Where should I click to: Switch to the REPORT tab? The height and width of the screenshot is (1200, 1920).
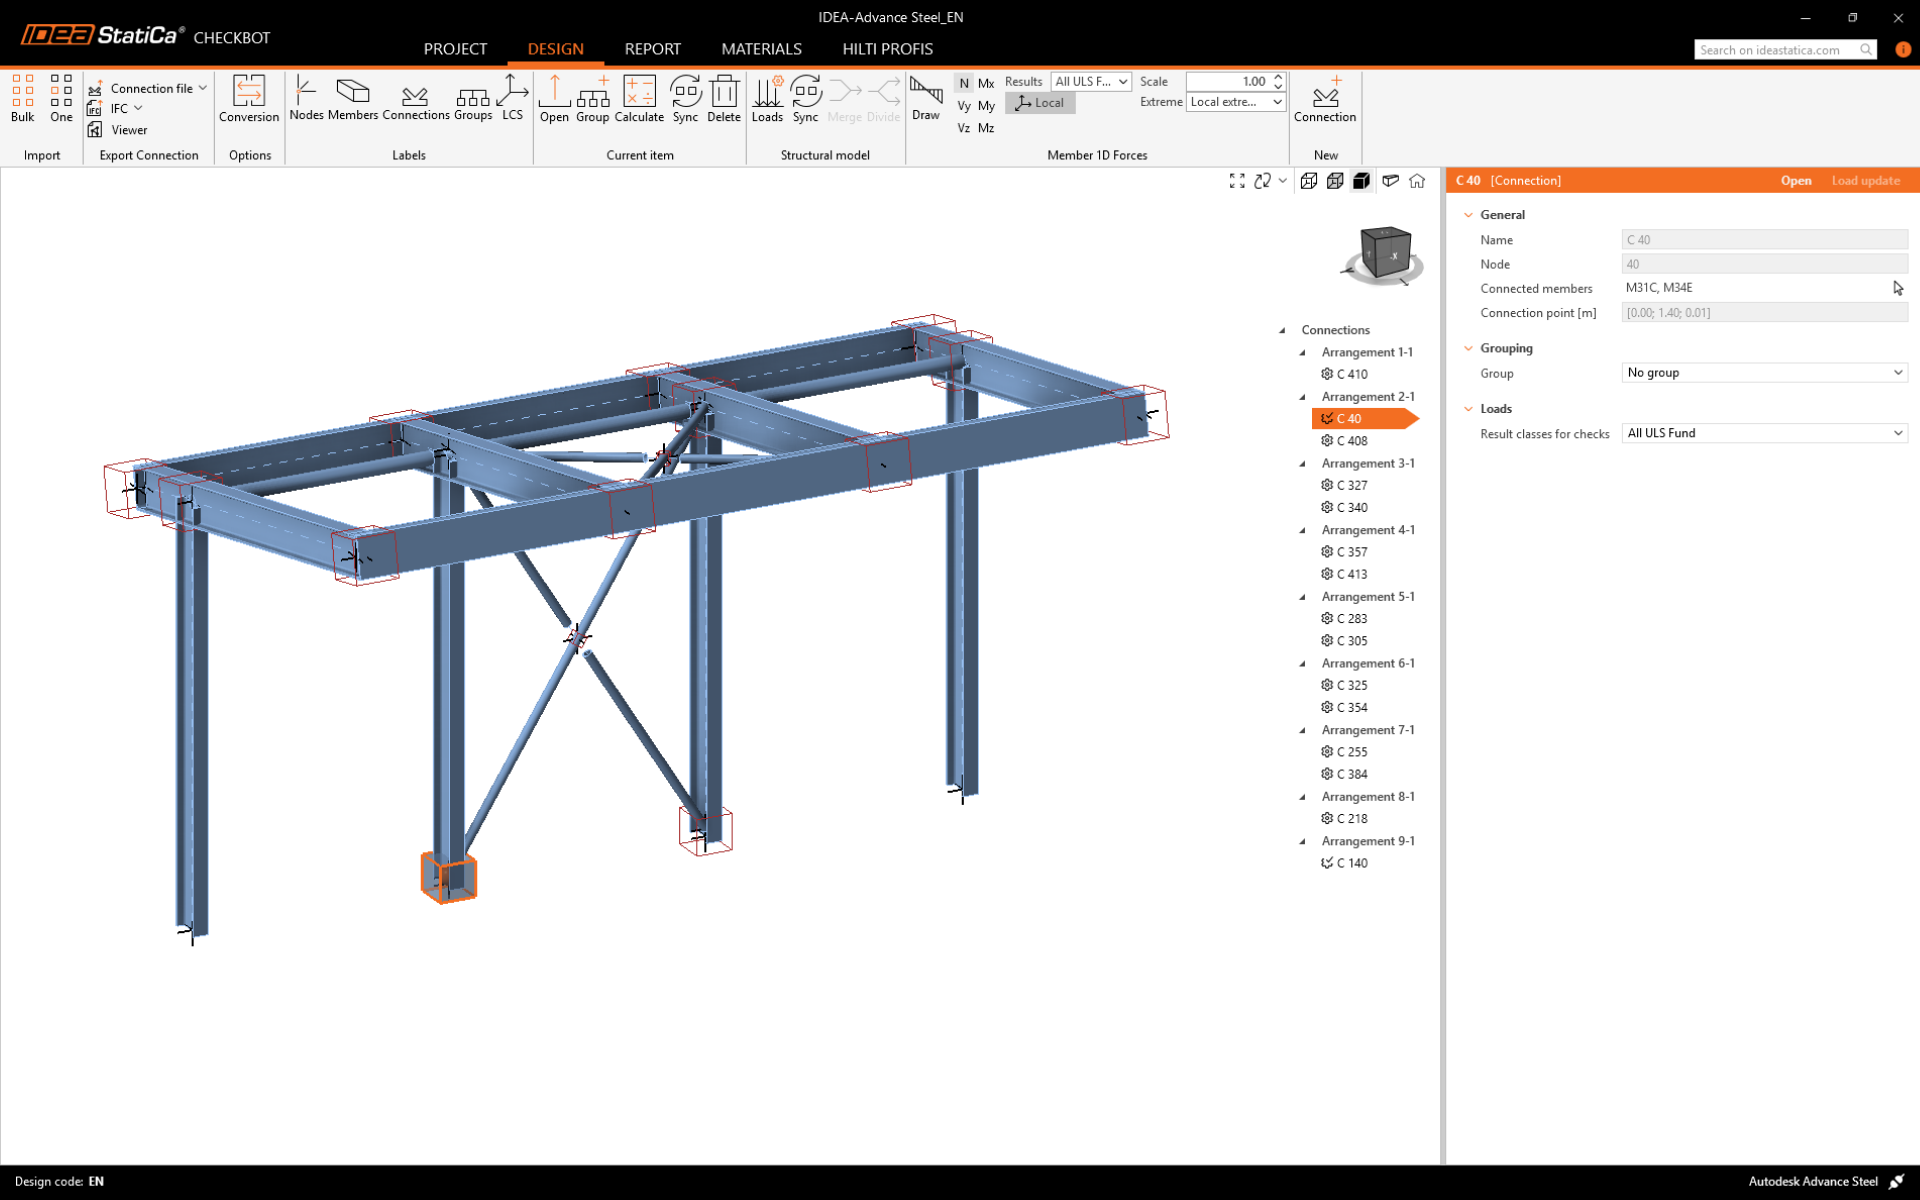pyautogui.click(x=652, y=49)
